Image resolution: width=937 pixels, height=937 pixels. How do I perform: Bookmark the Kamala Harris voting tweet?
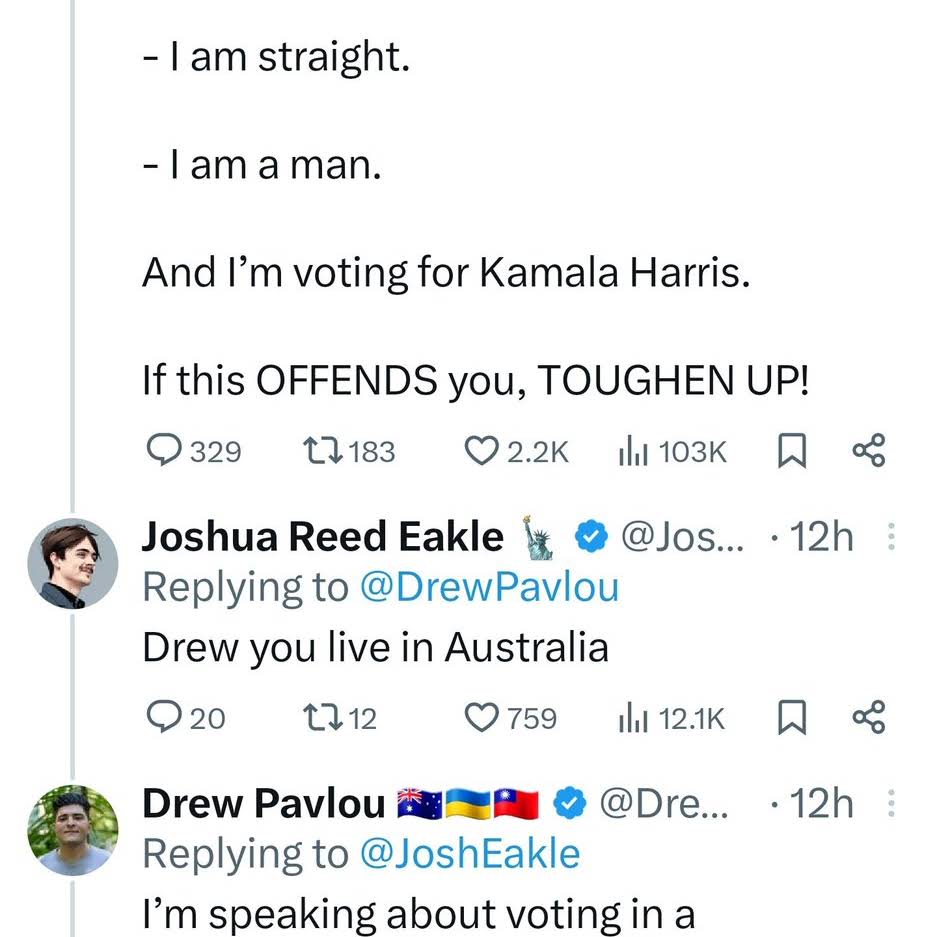(792, 452)
